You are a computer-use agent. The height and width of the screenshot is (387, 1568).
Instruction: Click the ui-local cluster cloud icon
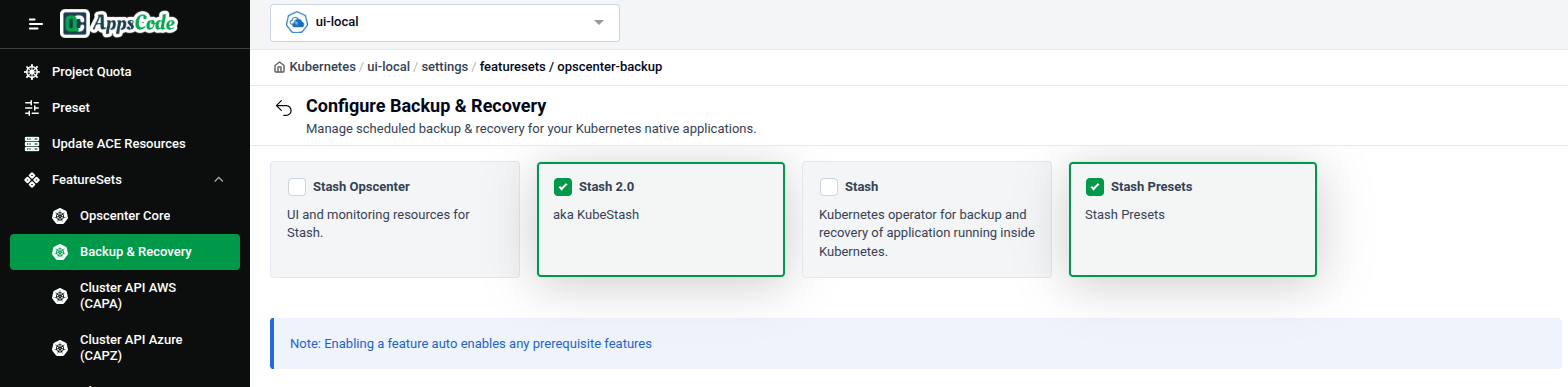pyautogui.click(x=296, y=22)
